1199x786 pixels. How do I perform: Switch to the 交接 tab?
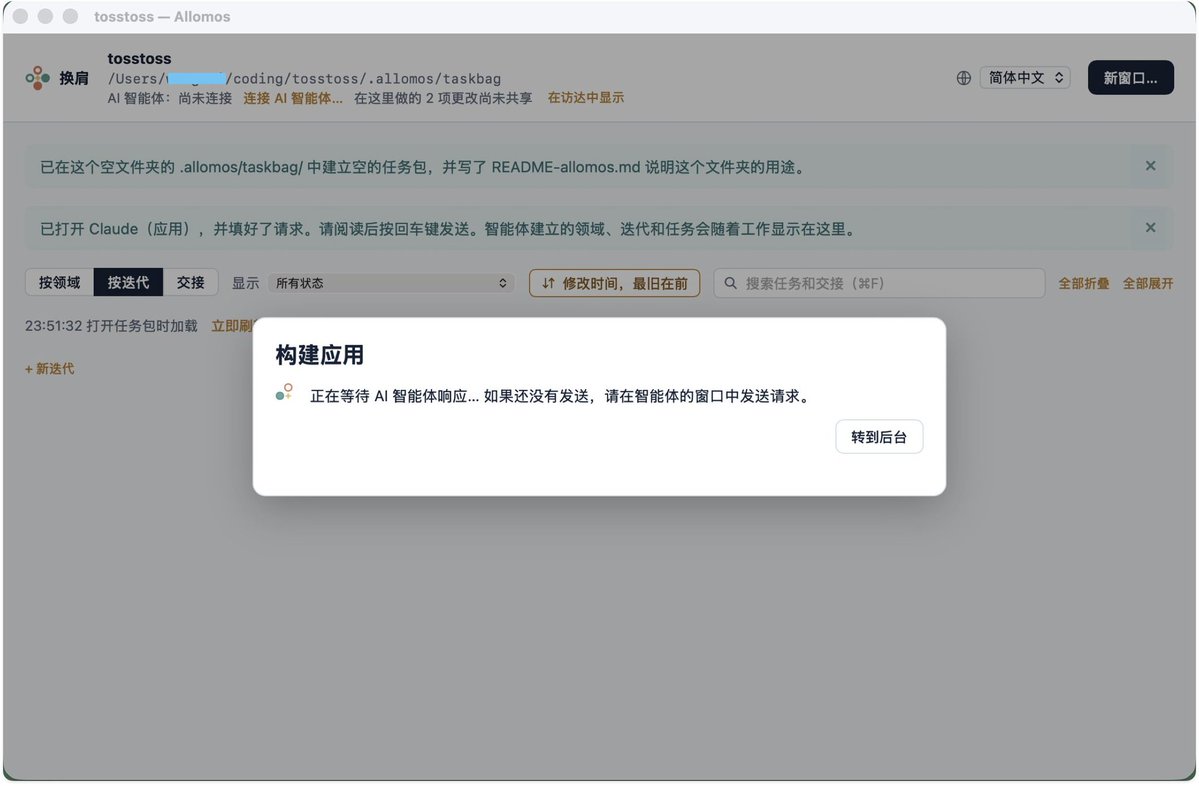coord(190,283)
